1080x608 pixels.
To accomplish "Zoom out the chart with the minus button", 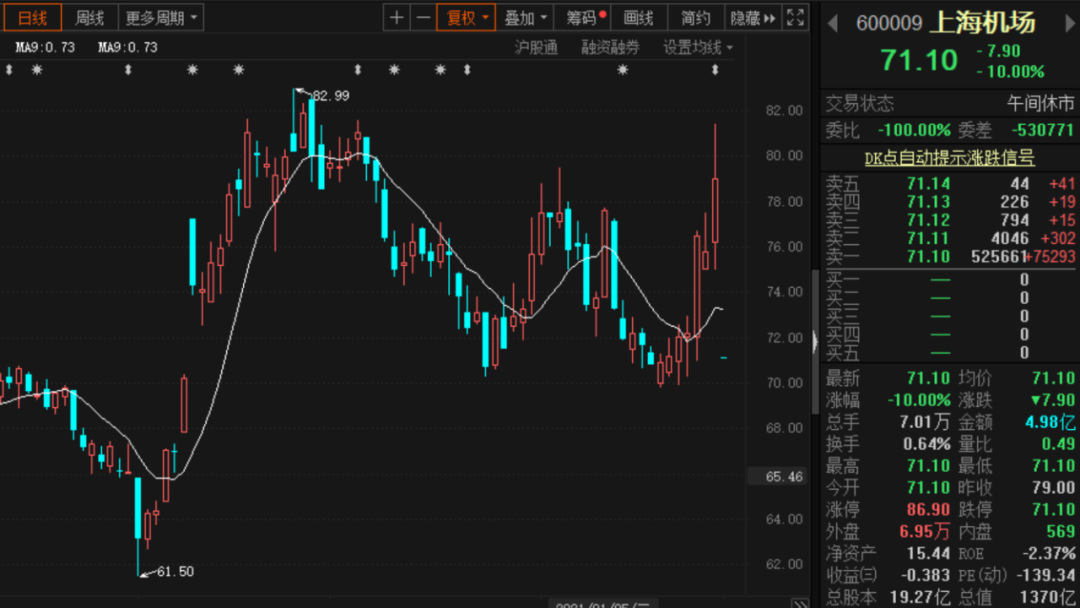I will [423, 18].
